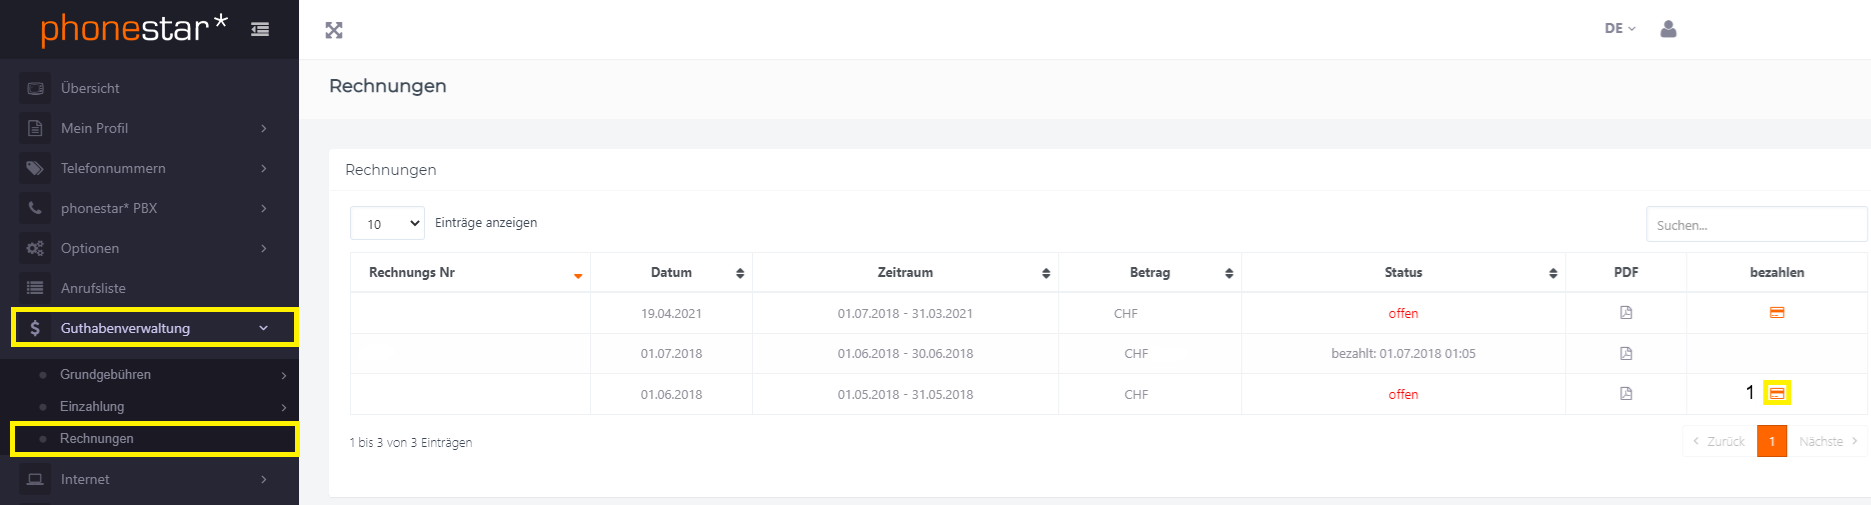Click highlighted pay icon for 01.06.2018 invoice

tap(1777, 393)
